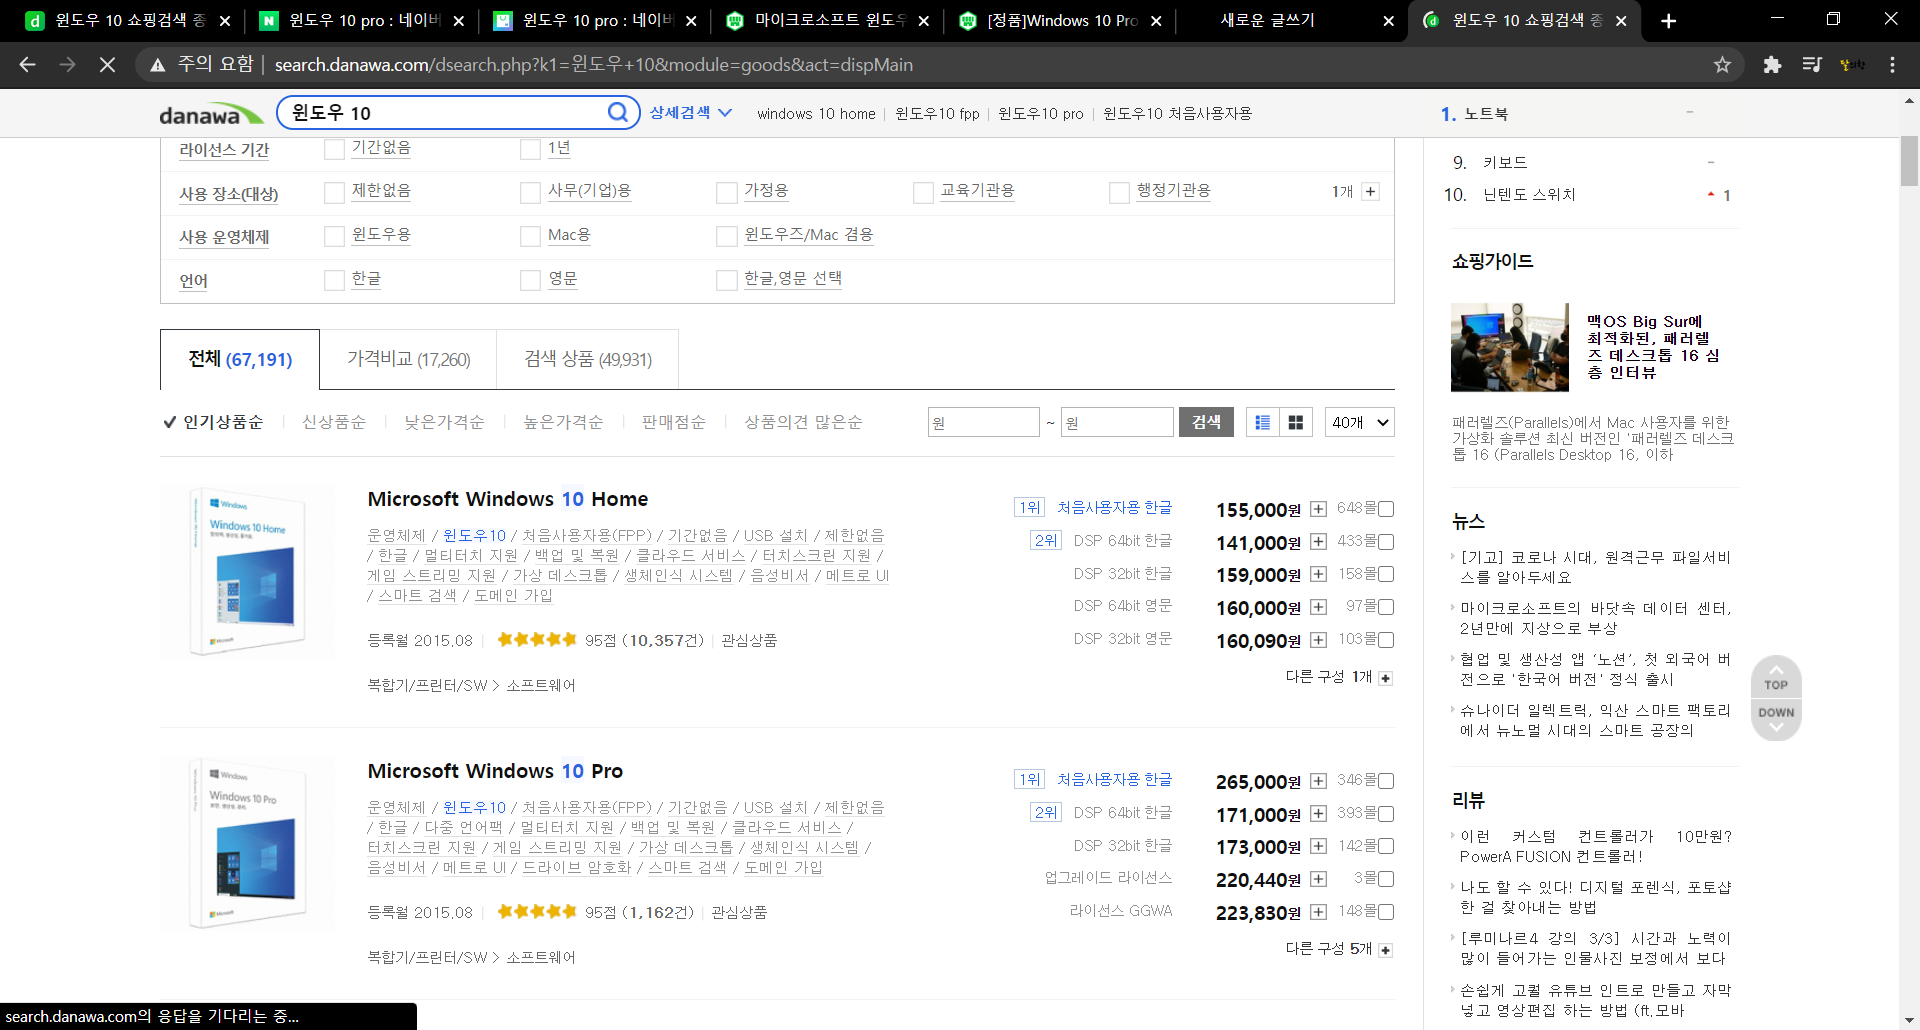
Task: Open Chrome three-dot menu
Action: coord(1892,64)
